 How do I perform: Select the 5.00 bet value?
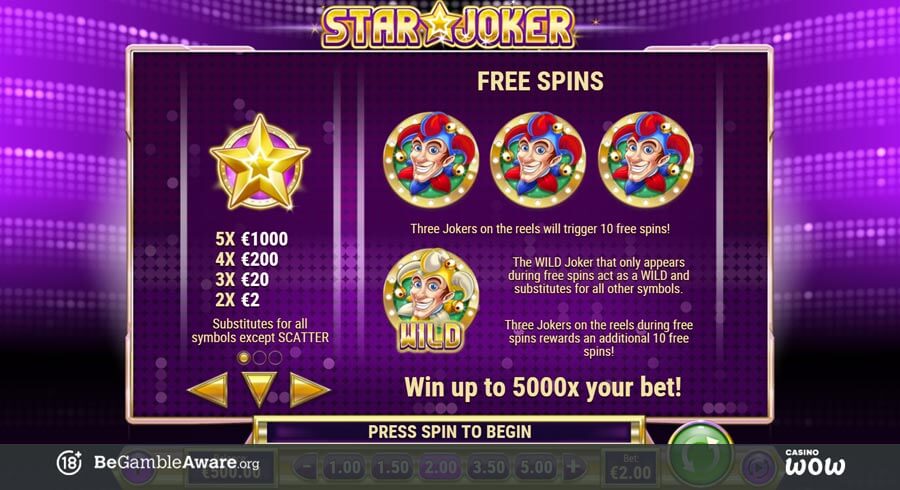[536, 467]
